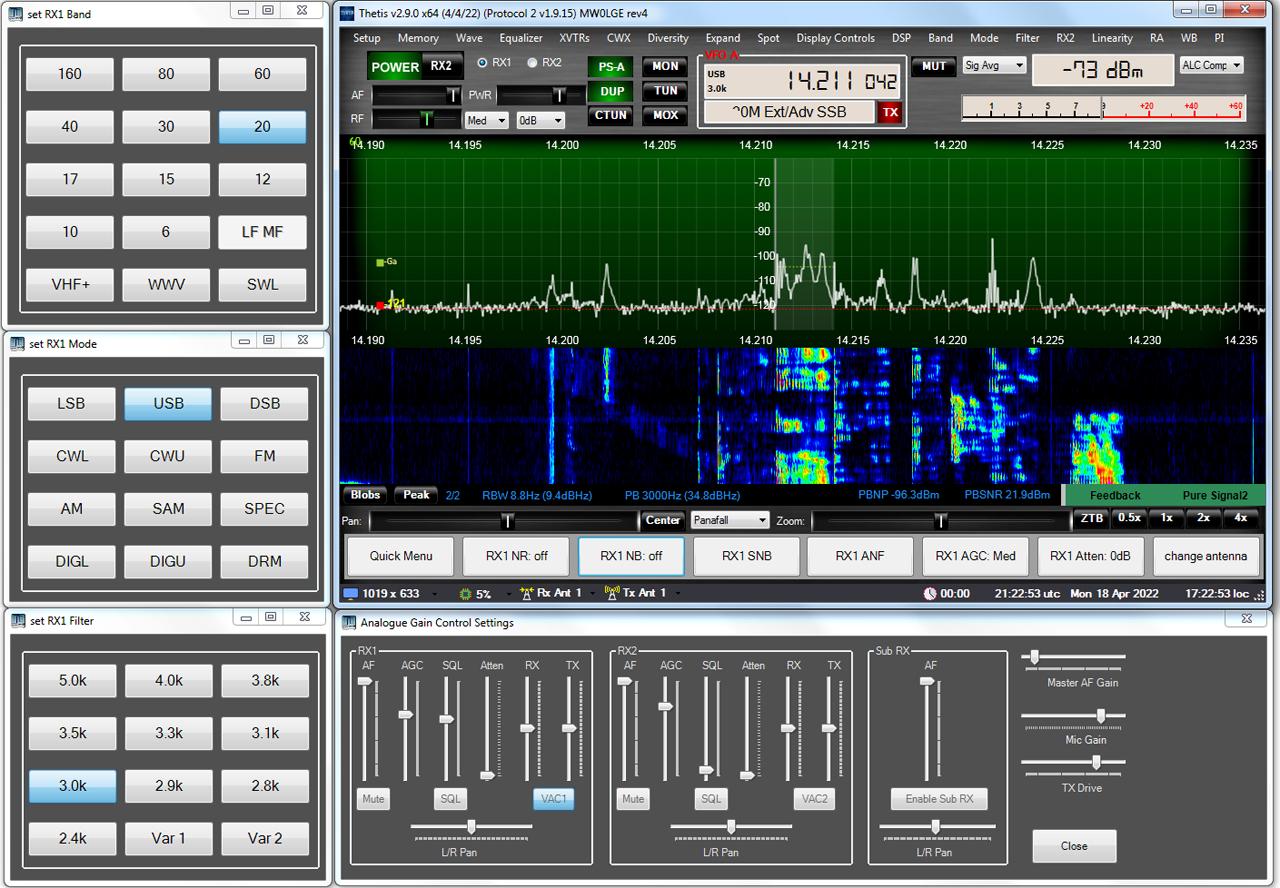Open the Sig Avg meter dropdown
Image resolution: width=1280 pixels, height=888 pixels.
pos(994,66)
